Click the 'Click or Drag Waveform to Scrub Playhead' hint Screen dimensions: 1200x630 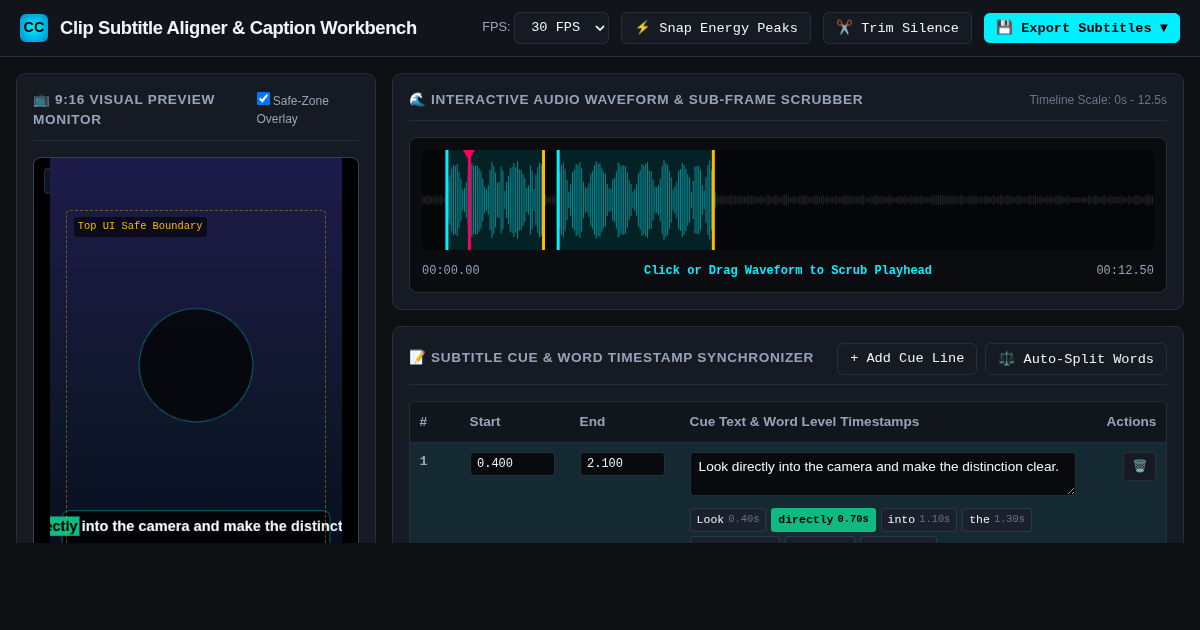pyautogui.click(x=788, y=271)
